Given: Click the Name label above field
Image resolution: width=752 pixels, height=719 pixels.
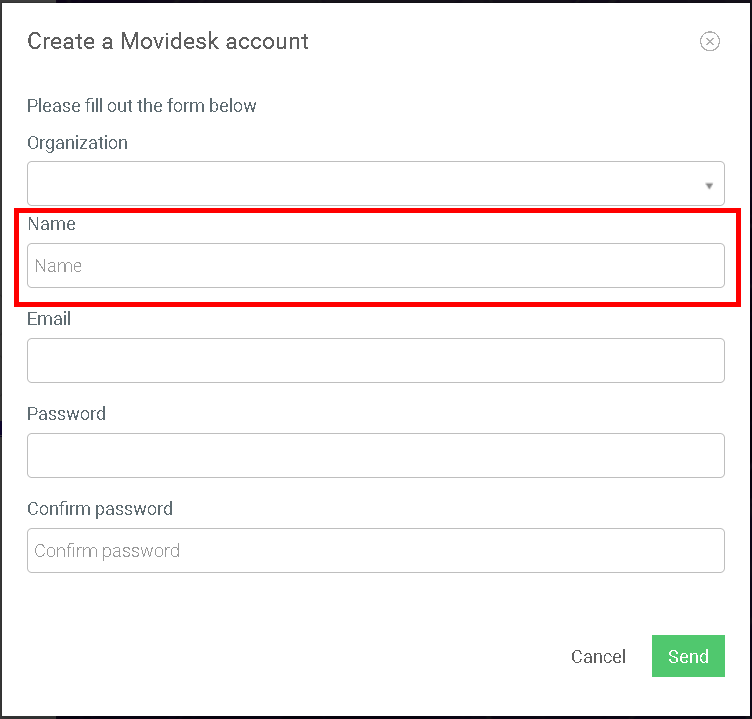Looking at the screenshot, I should coord(51,224).
